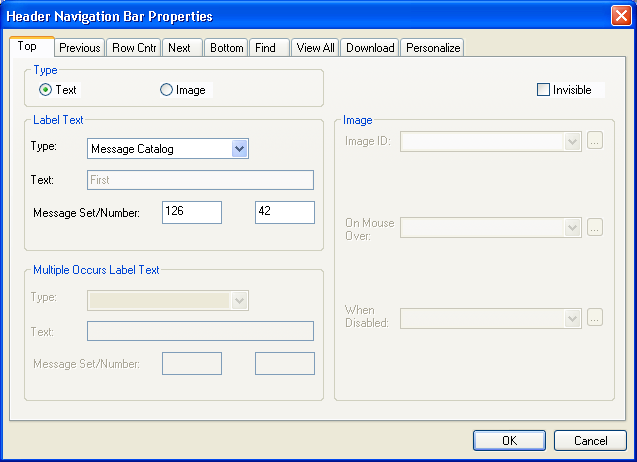This screenshot has width=637, height=462.
Task: Select the Image radio button
Action: 166,90
